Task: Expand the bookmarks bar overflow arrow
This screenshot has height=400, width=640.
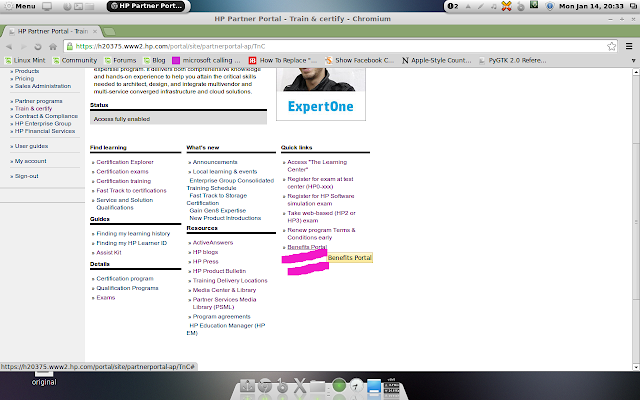Action: tap(633, 60)
